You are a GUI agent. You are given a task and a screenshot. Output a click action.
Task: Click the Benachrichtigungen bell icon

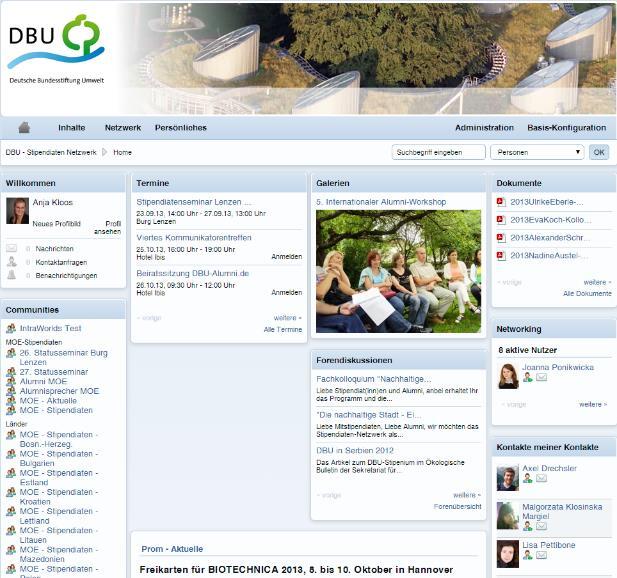[x=12, y=275]
